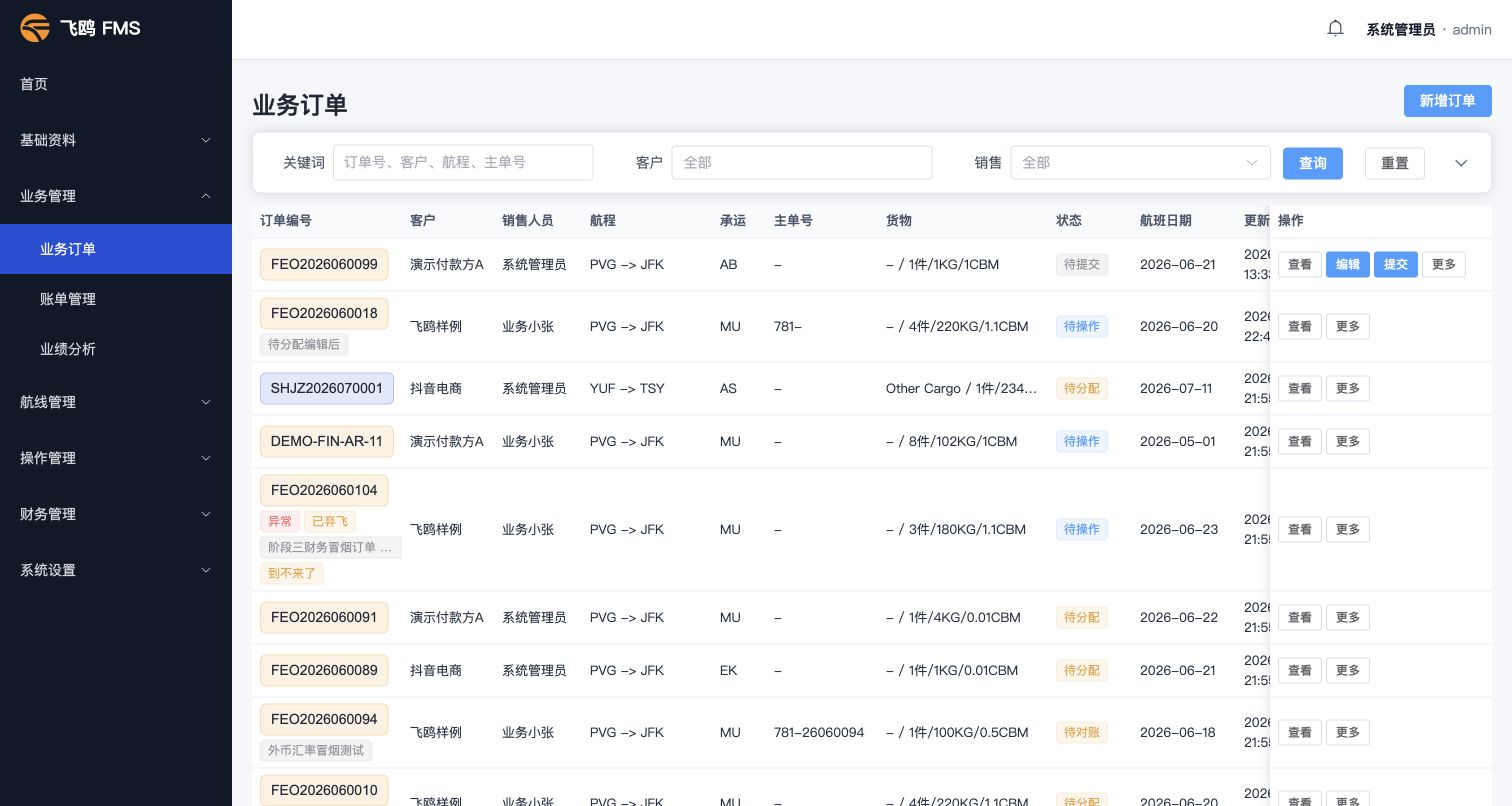
Task: Open order number FEO2026060094
Action: coord(324,720)
